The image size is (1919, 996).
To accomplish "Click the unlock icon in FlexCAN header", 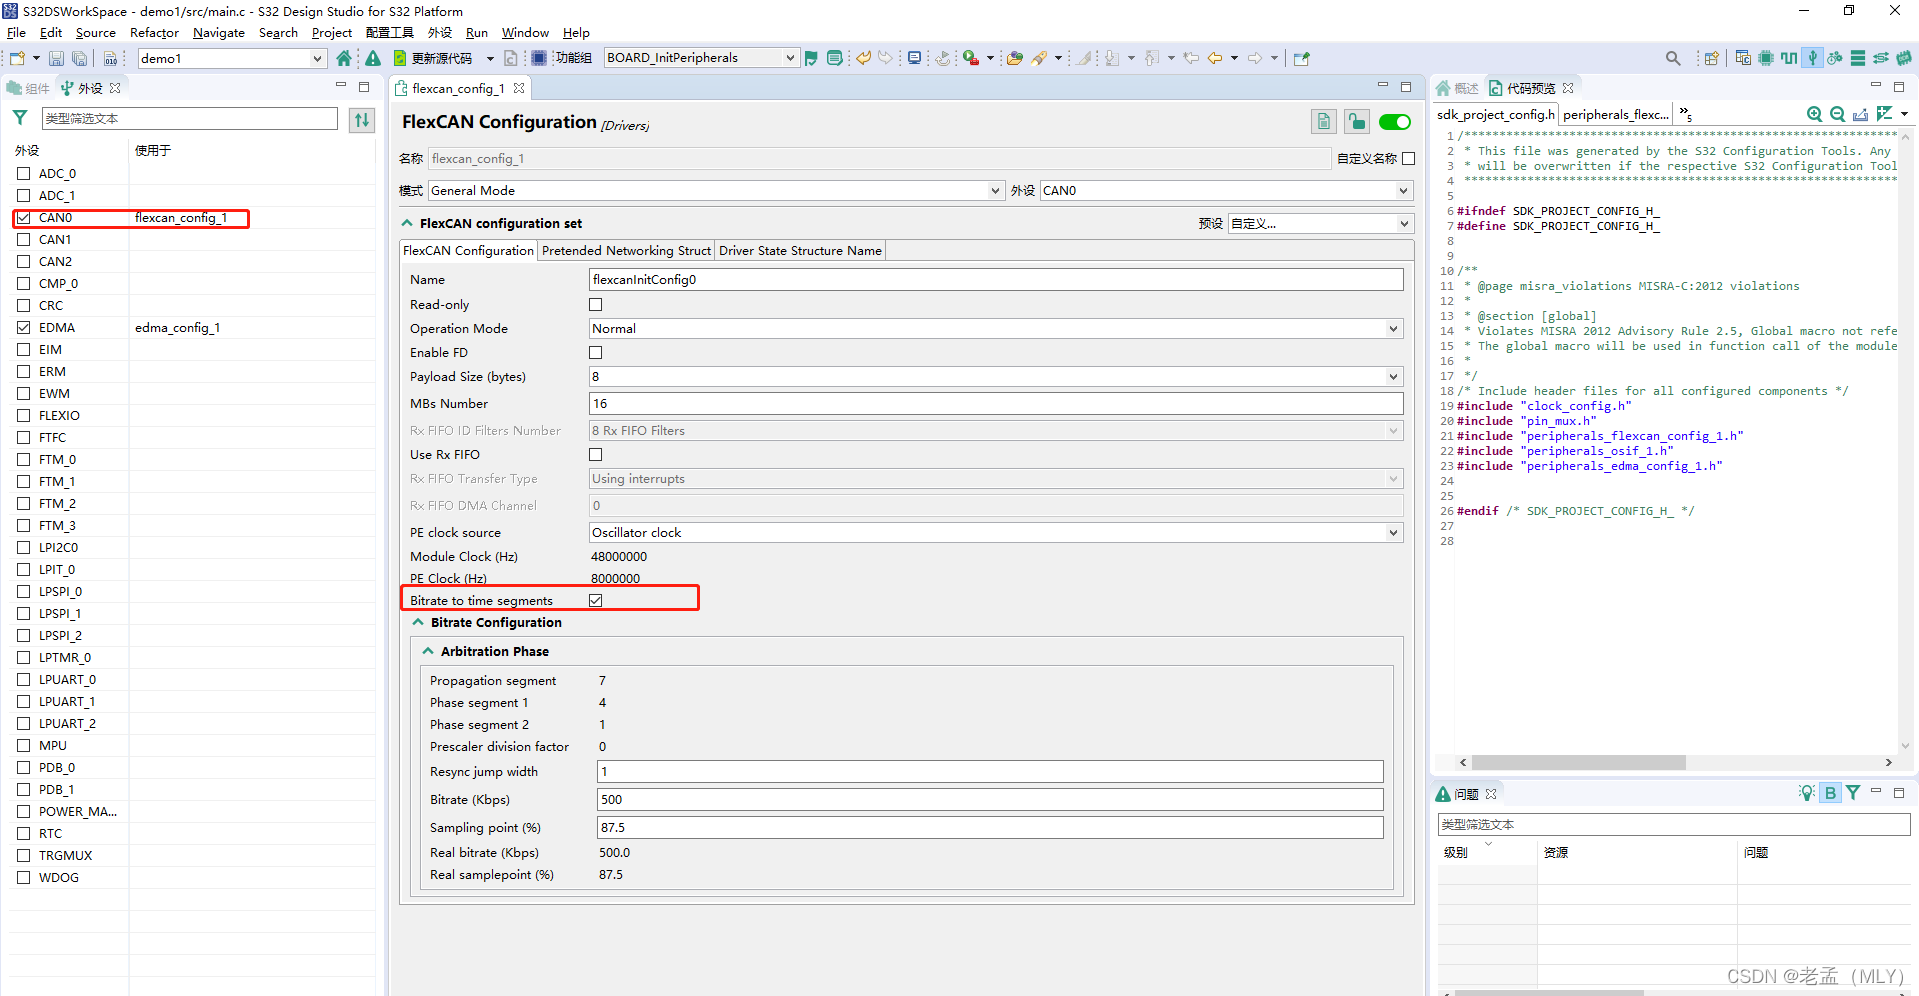I will [1356, 122].
